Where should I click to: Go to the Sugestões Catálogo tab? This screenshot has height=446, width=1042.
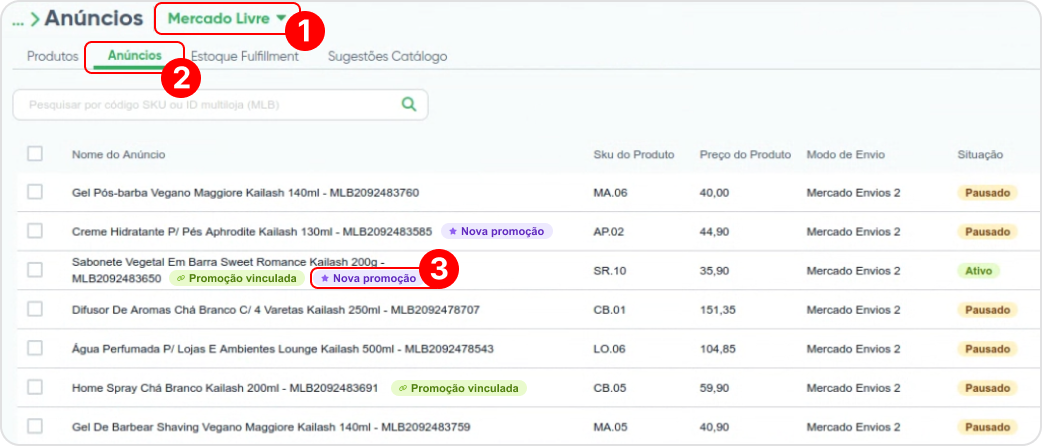[x=387, y=56]
